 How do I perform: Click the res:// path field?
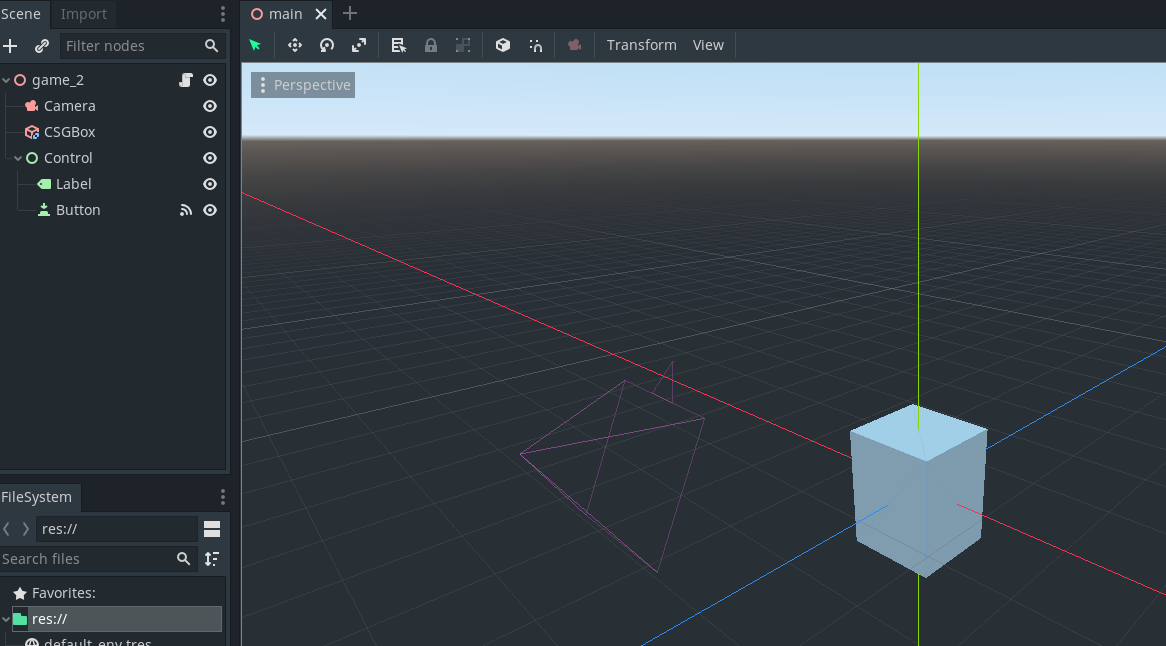(117, 529)
